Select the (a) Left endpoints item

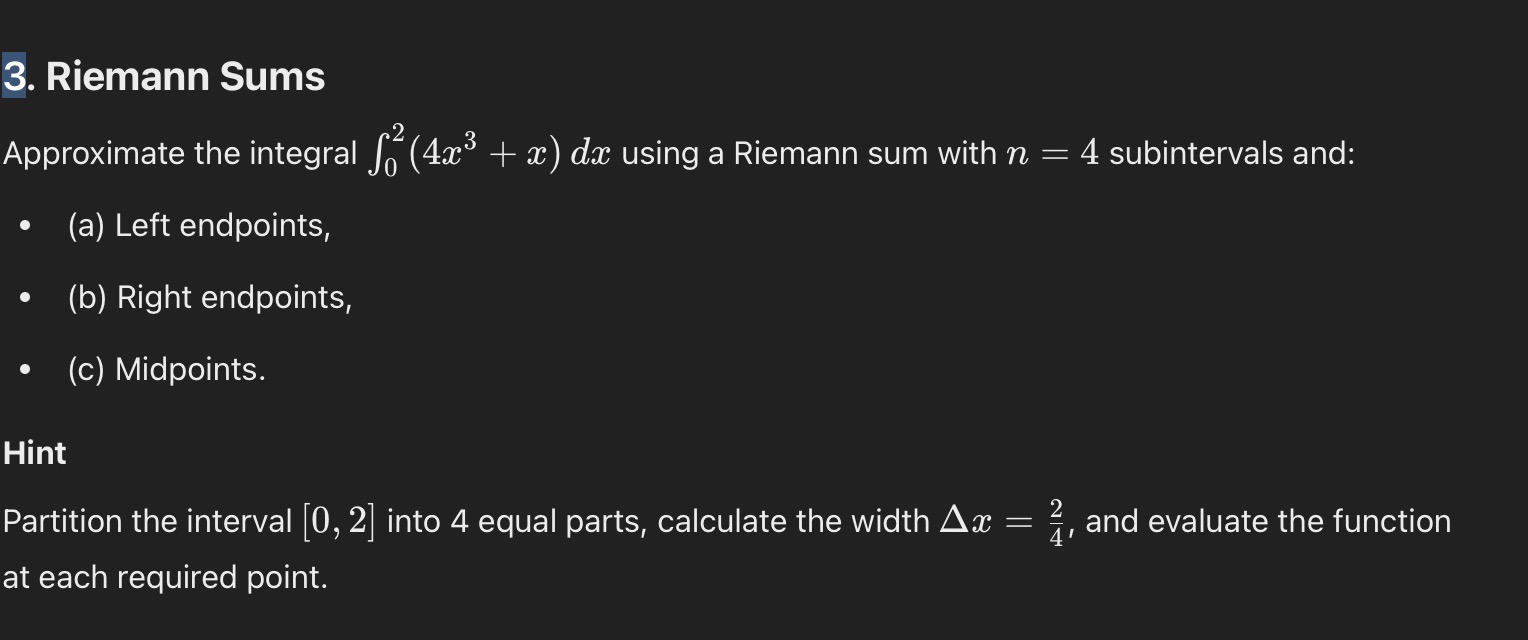click(199, 226)
